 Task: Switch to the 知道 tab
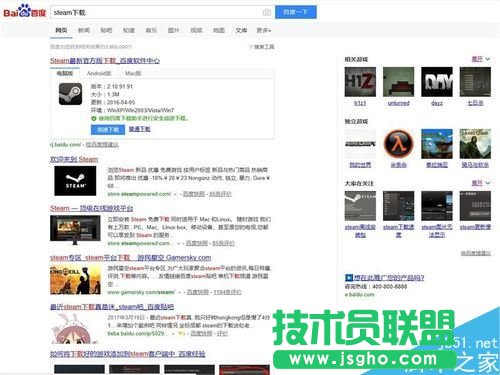129,30
